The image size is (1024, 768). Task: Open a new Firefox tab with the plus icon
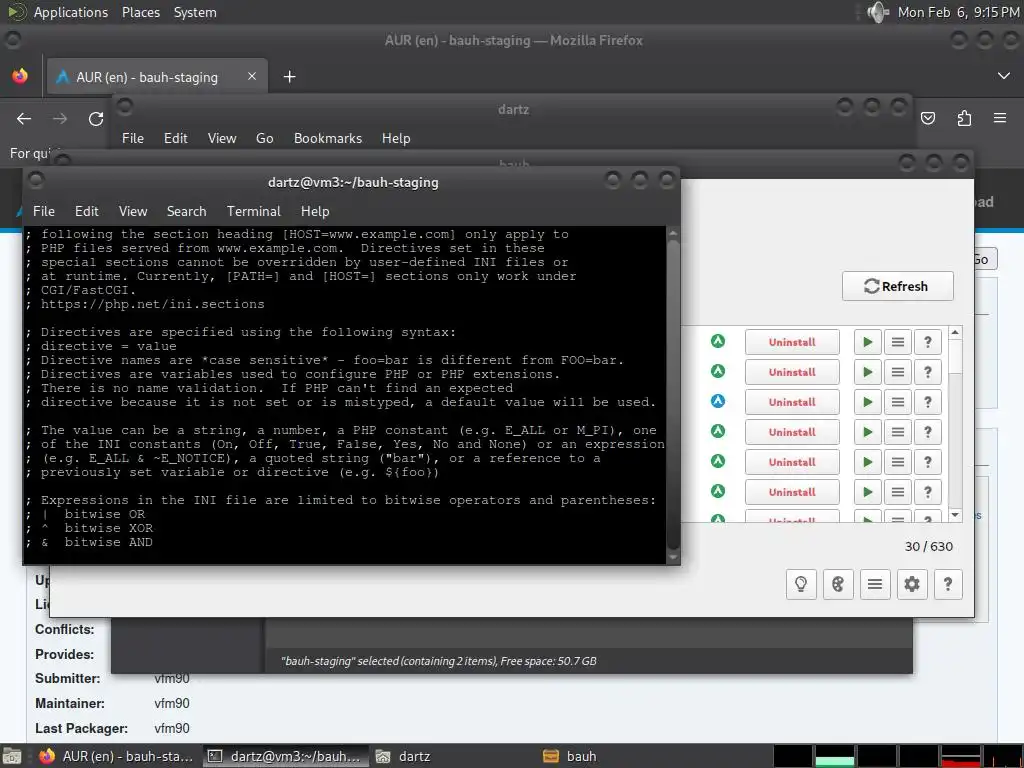[x=289, y=77]
